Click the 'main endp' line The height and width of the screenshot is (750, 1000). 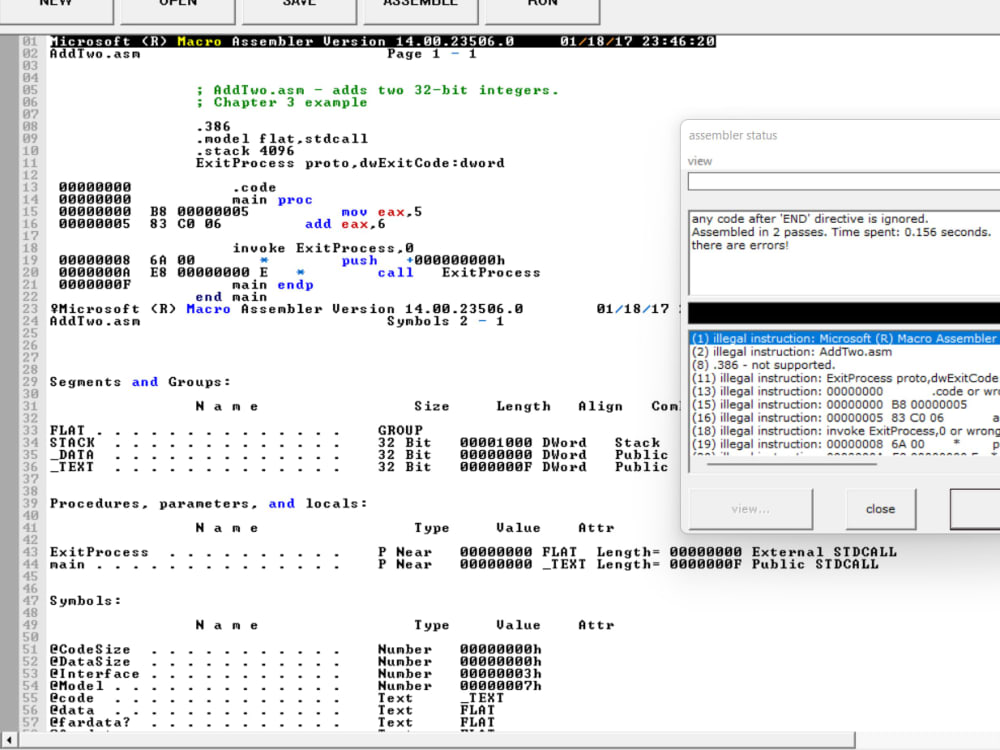(x=272, y=284)
